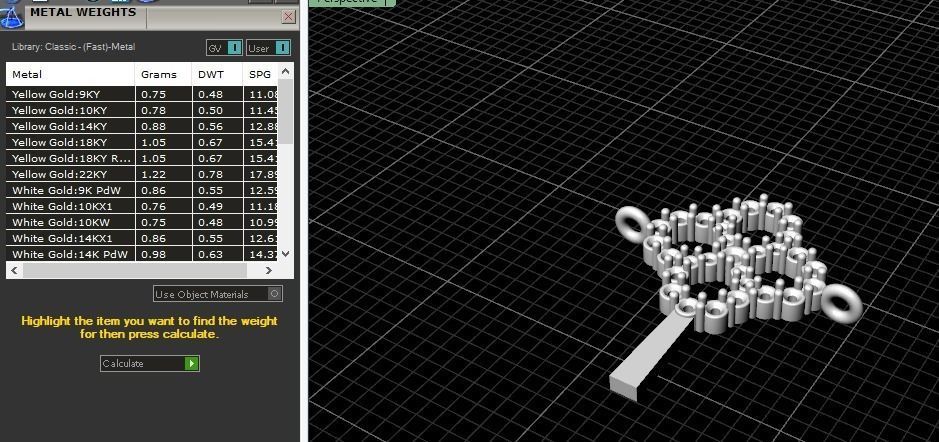
Task: Close the Metal Weights panel
Action: [x=288, y=17]
